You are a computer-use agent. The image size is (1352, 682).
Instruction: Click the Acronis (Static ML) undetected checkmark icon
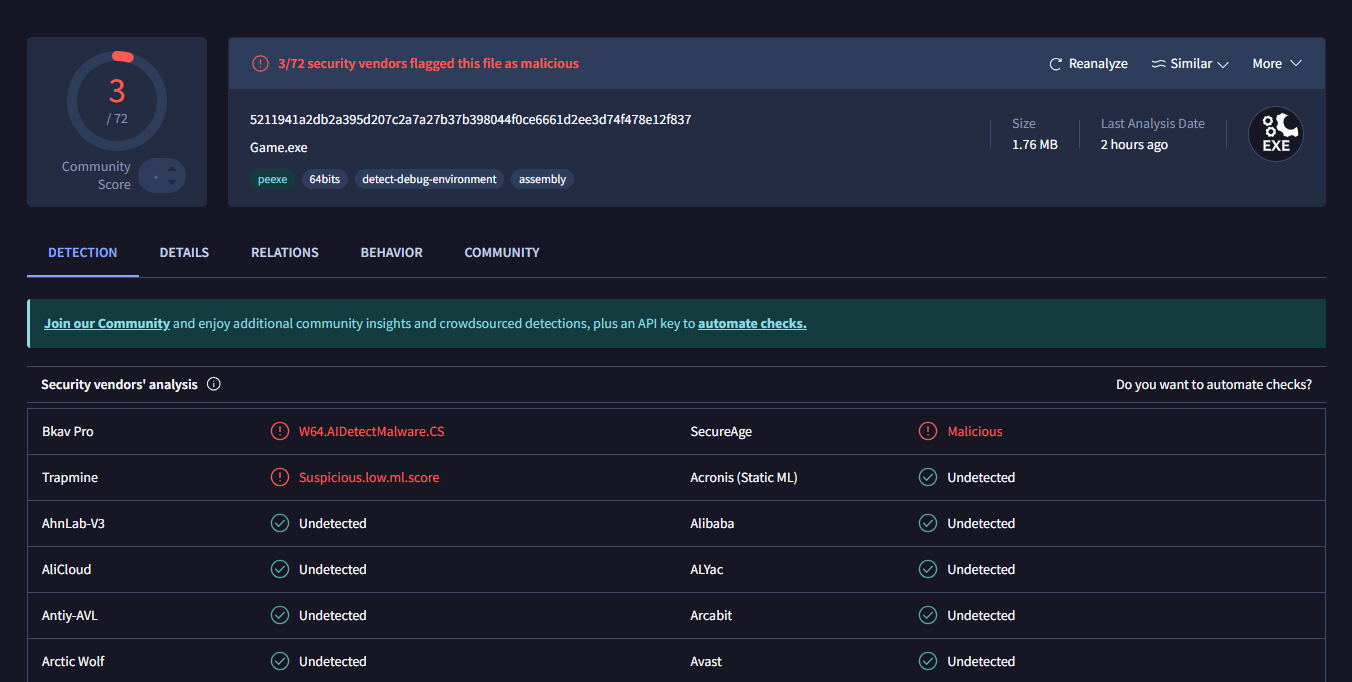coord(928,477)
